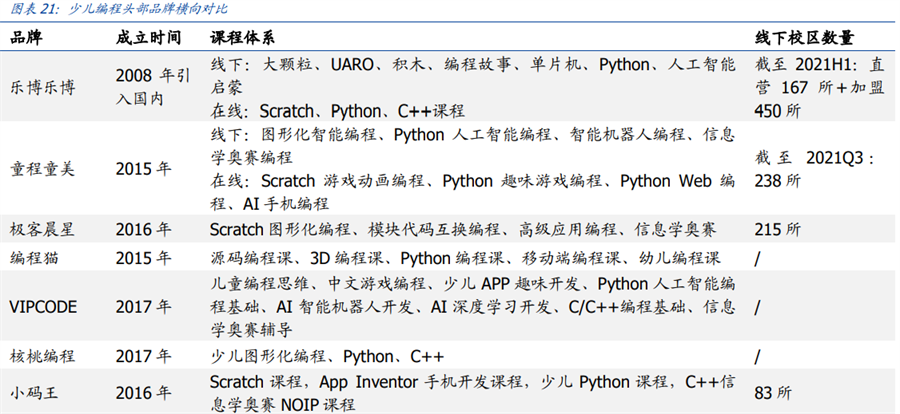
Task: Click the slash in the VIPCODE row
Action: click(758, 307)
